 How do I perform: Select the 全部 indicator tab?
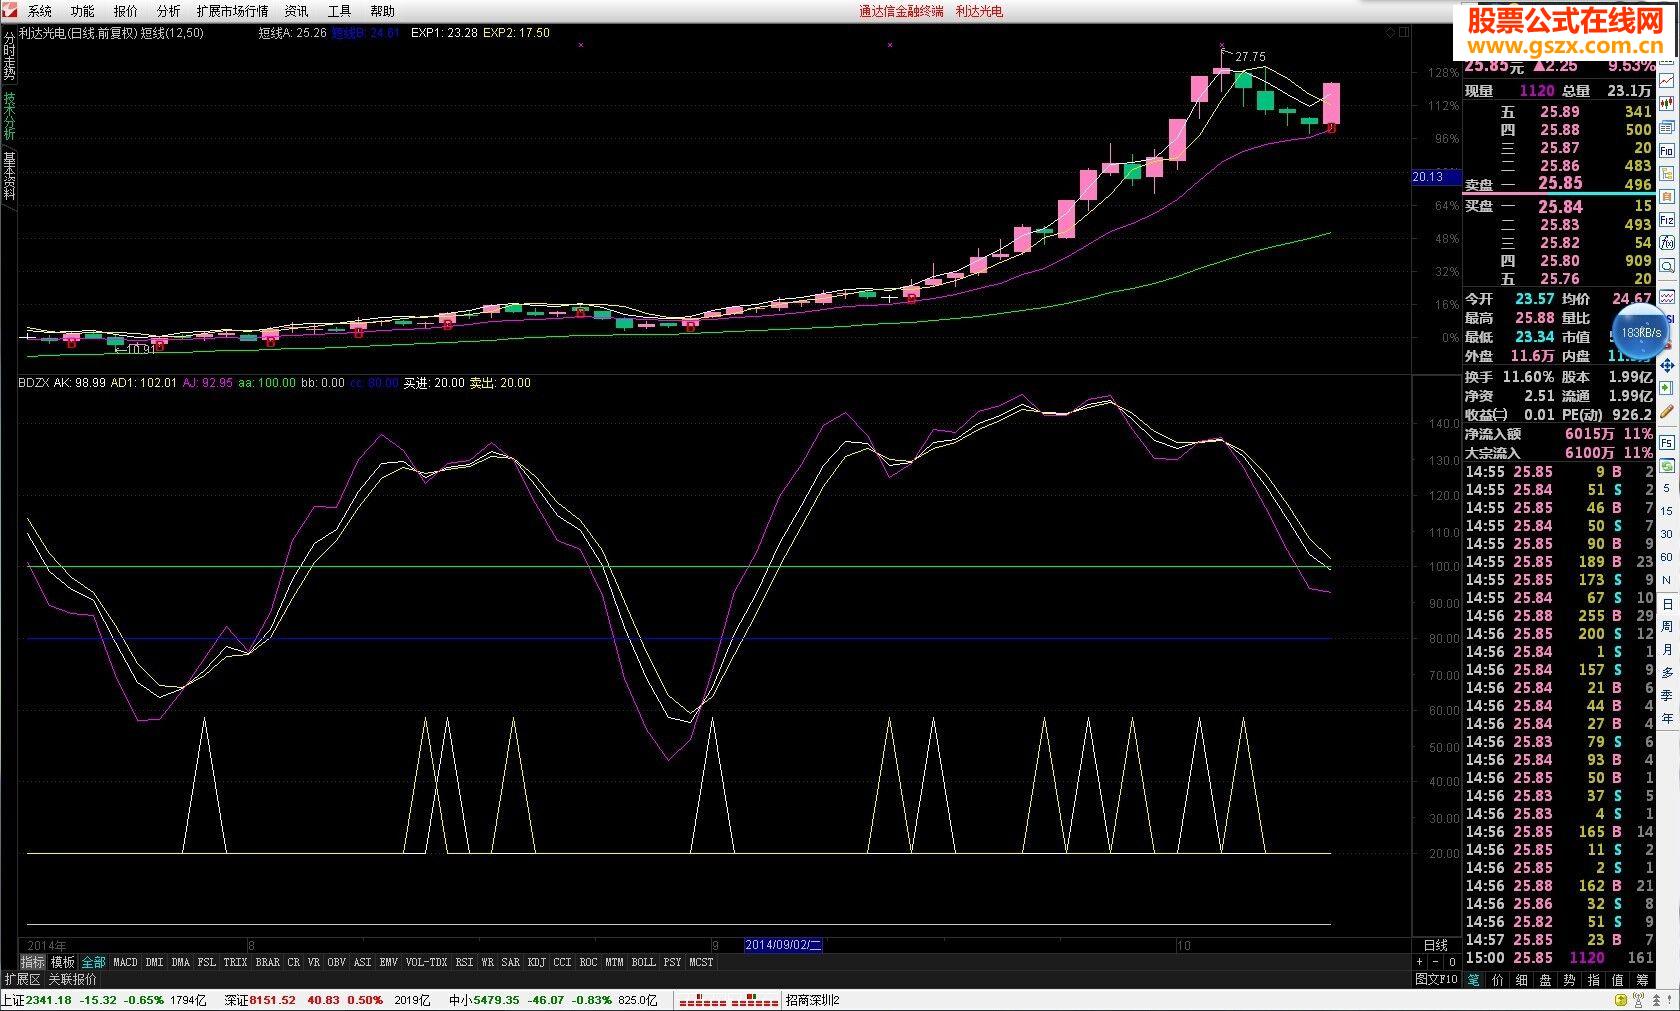tap(93, 962)
